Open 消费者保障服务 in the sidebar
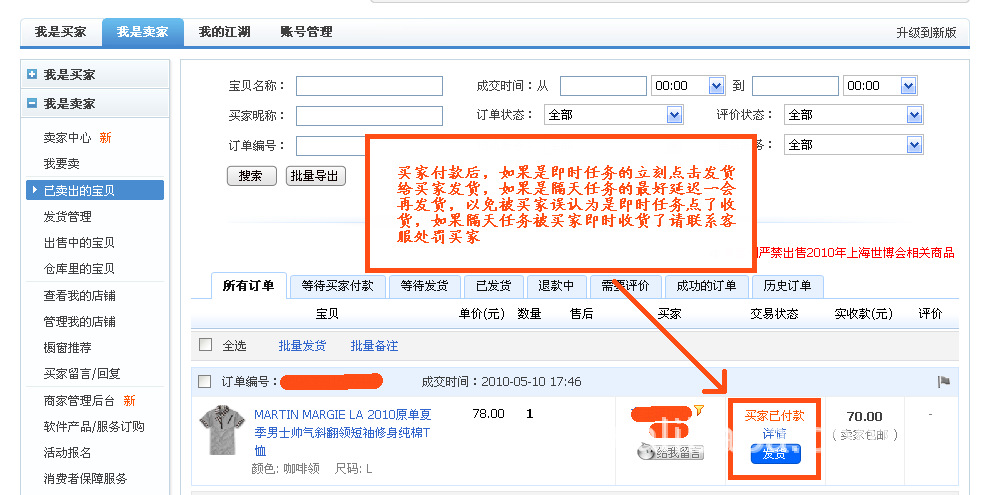Image resolution: width=1001 pixels, height=495 pixels. 85,478
